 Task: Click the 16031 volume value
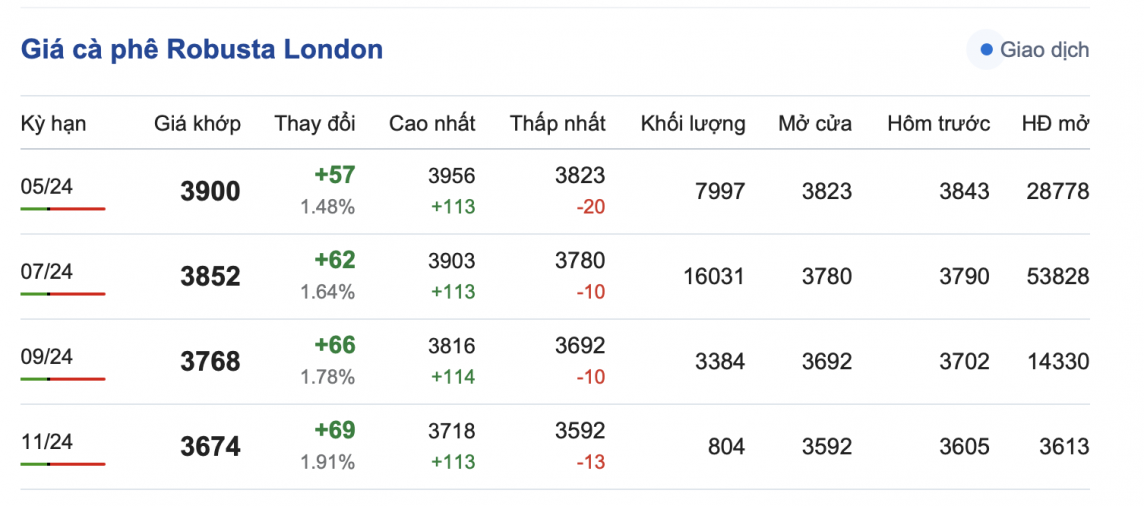coord(714,276)
